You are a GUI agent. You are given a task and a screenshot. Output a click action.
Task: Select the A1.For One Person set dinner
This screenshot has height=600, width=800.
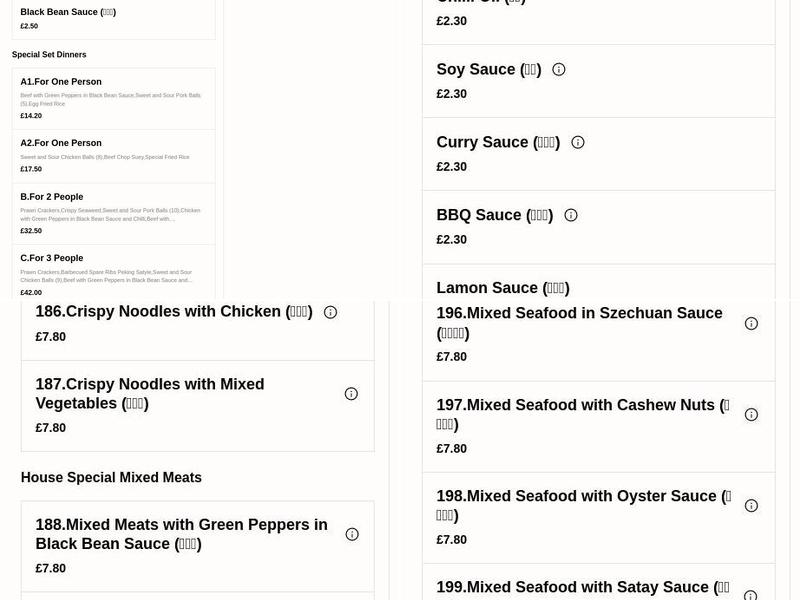click(x=113, y=97)
